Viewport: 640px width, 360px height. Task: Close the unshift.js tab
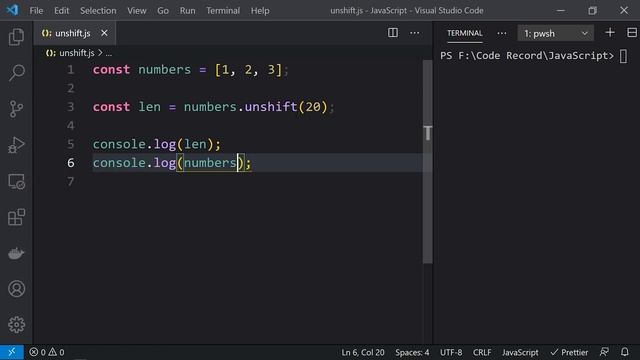[104, 33]
